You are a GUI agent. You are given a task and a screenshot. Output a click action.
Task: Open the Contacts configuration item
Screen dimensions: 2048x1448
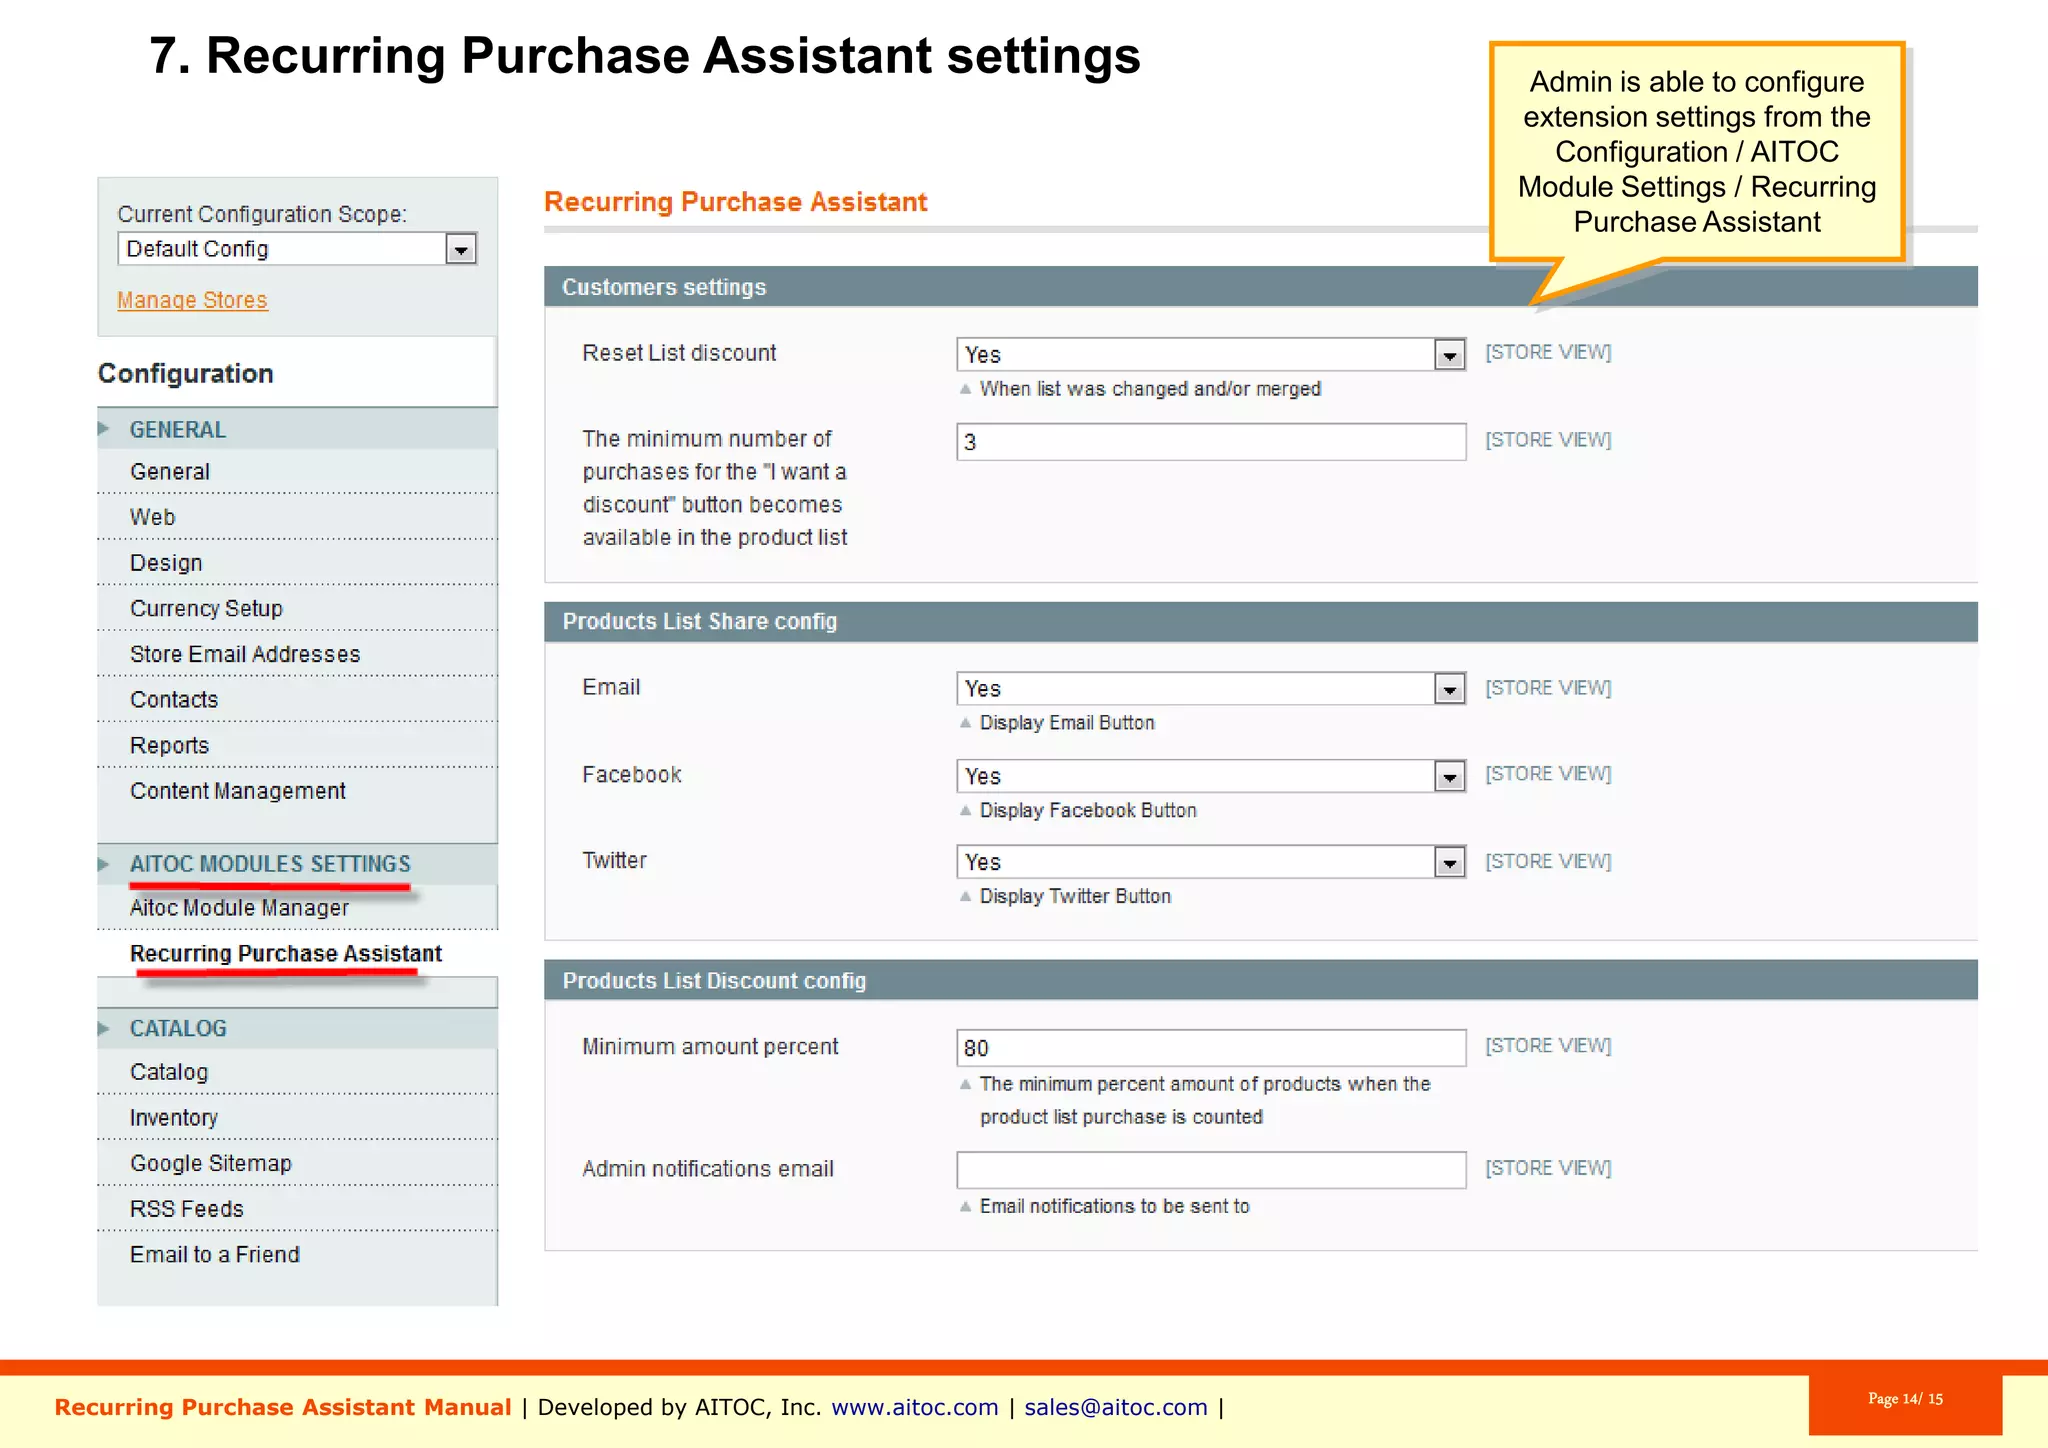coord(174,700)
